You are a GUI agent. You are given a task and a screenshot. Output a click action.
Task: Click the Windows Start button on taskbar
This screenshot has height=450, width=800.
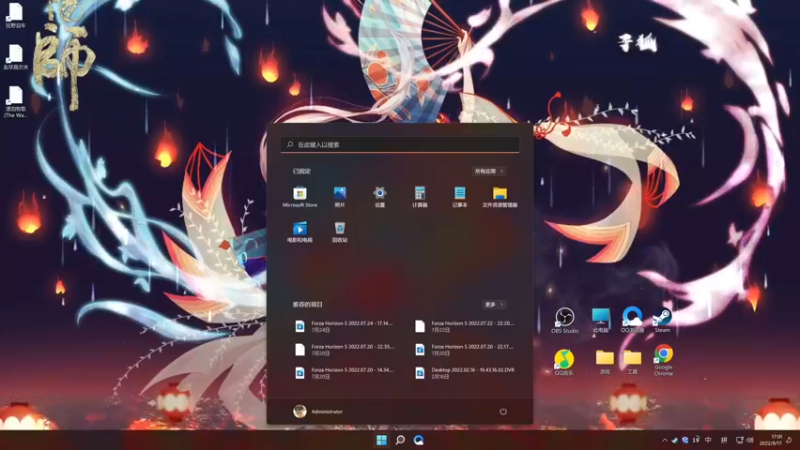pos(381,440)
